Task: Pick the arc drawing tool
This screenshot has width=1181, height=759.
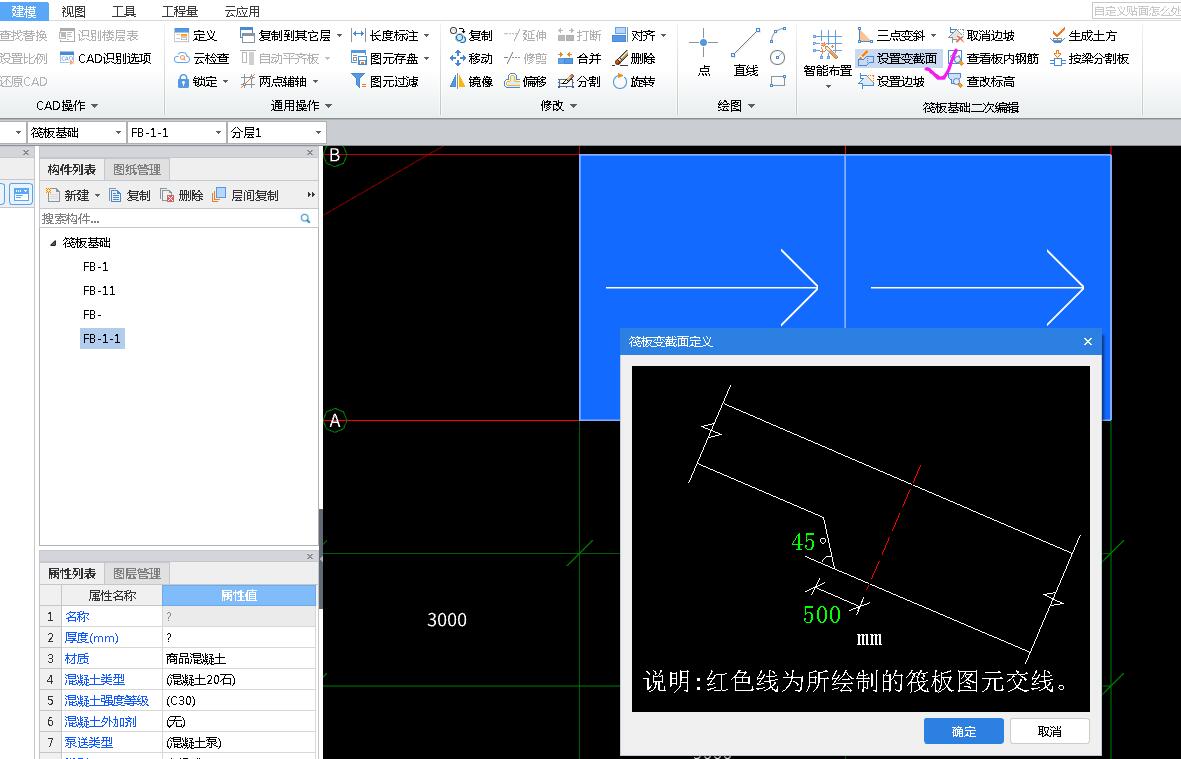Action: [x=778, y=35]
